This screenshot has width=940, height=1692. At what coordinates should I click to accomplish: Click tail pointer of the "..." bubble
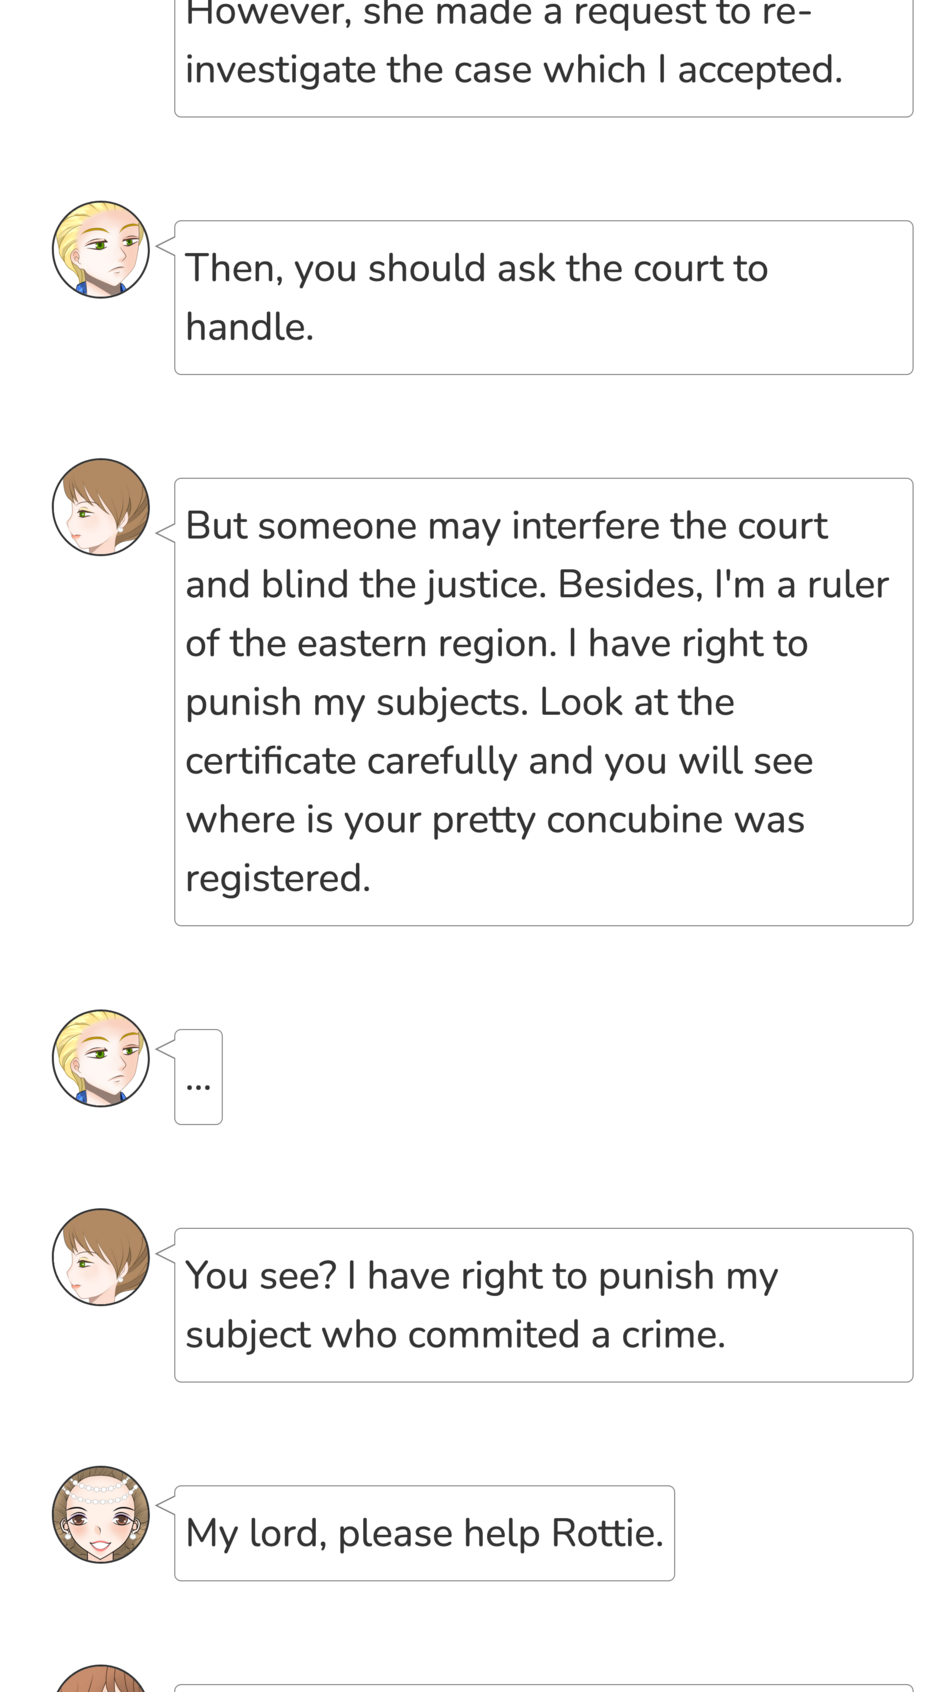(x=166, y=1047)
